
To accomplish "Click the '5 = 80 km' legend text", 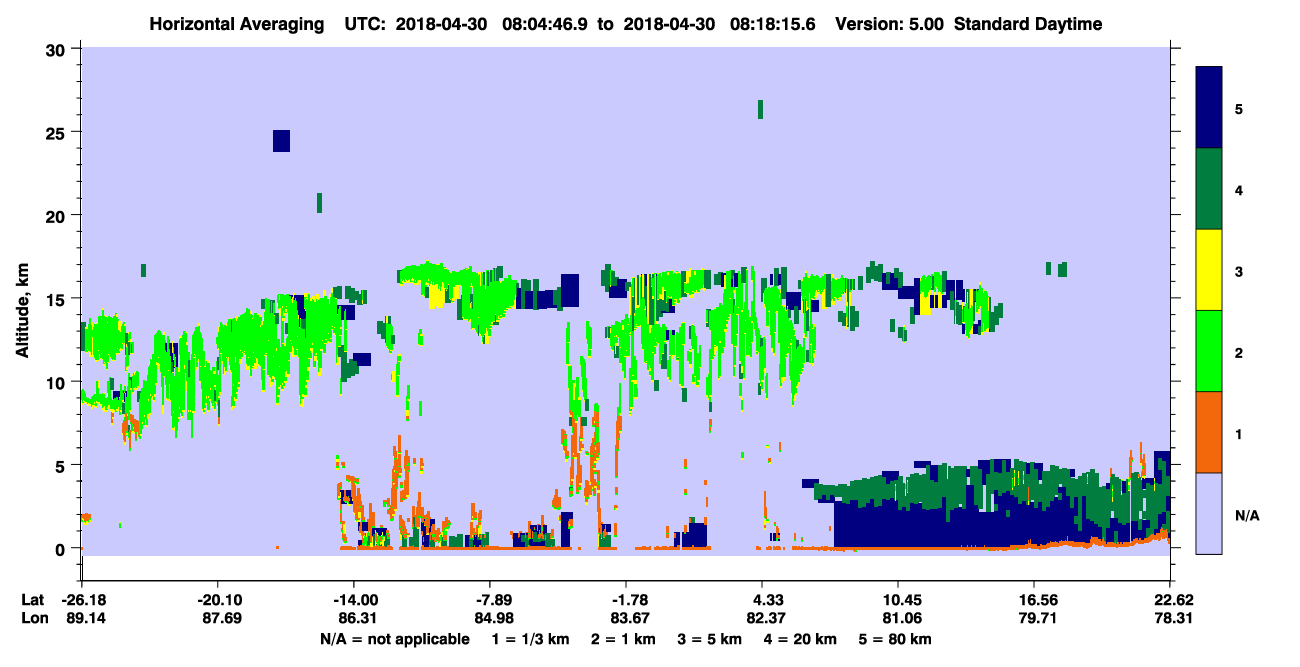I will point(897,639).
